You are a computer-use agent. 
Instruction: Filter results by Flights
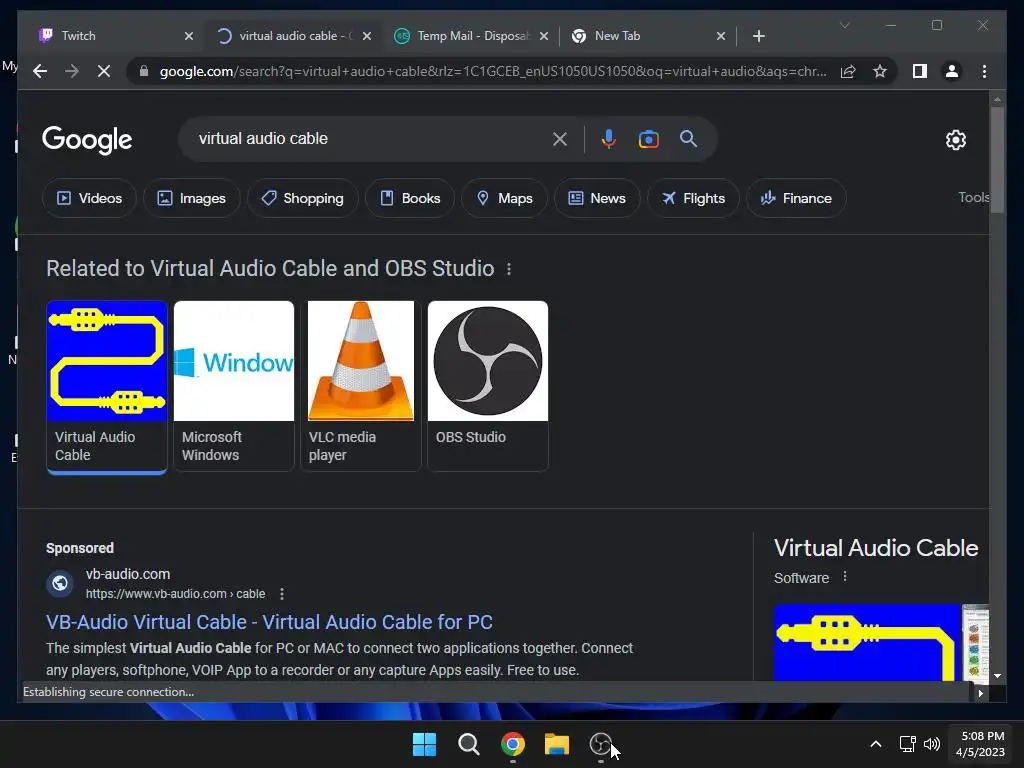click(x=693, y=198)
